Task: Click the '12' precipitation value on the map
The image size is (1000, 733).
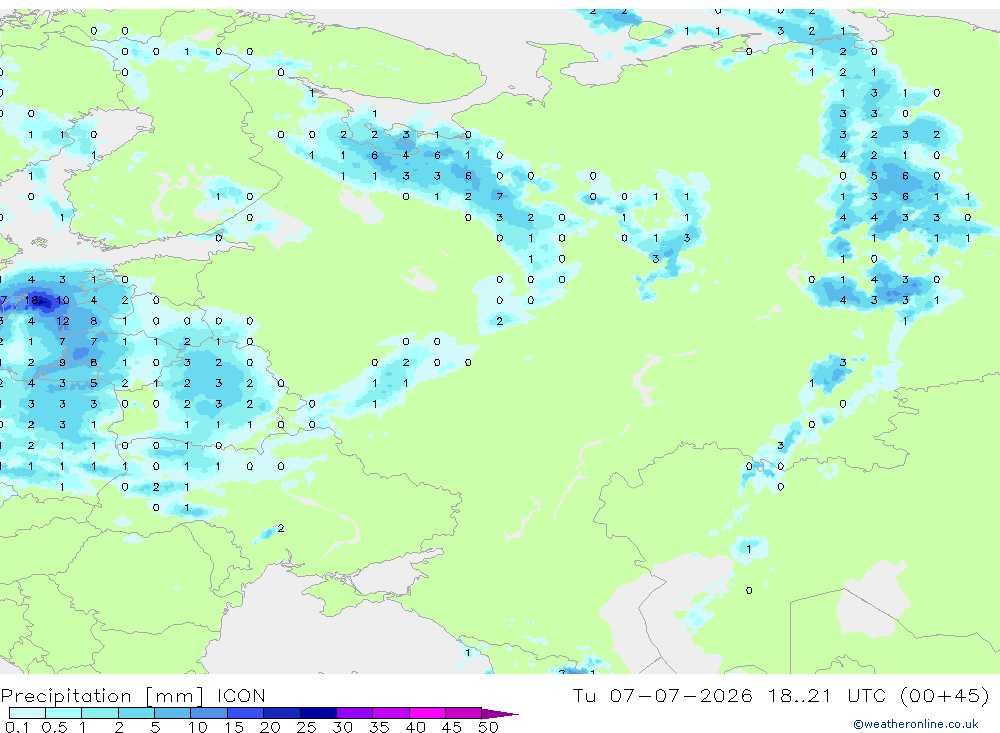Action: (x=62, y=321)
